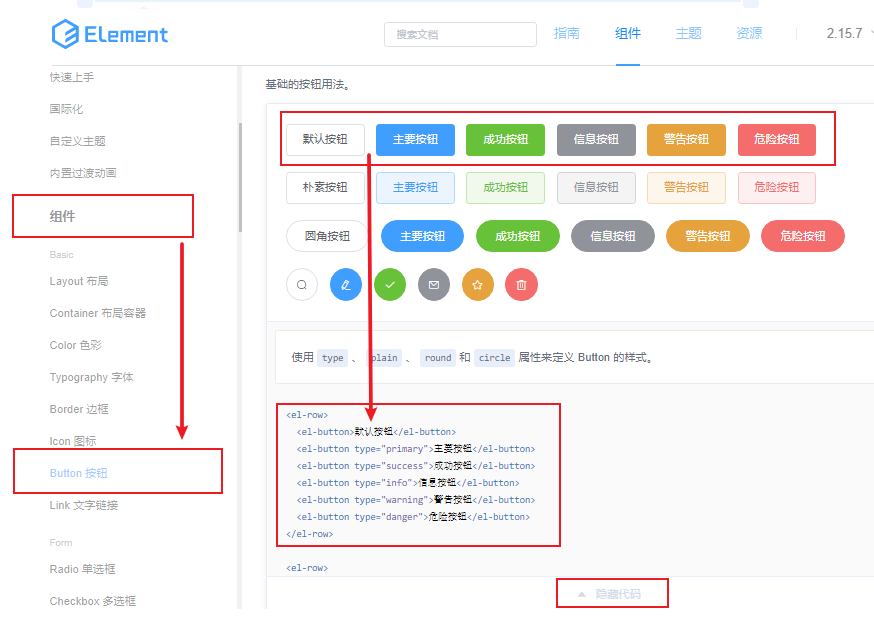This screenshot has height=630, width=874.
Task: Click the solid blue 主要按钮 in the first row
Action: (415, 139)
